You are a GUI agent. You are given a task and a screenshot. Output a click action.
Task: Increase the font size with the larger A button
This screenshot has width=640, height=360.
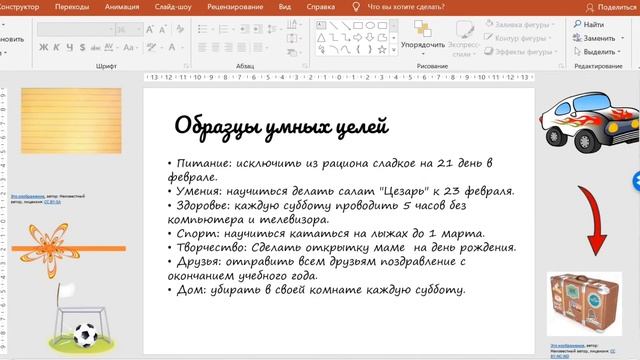(150, 29)
